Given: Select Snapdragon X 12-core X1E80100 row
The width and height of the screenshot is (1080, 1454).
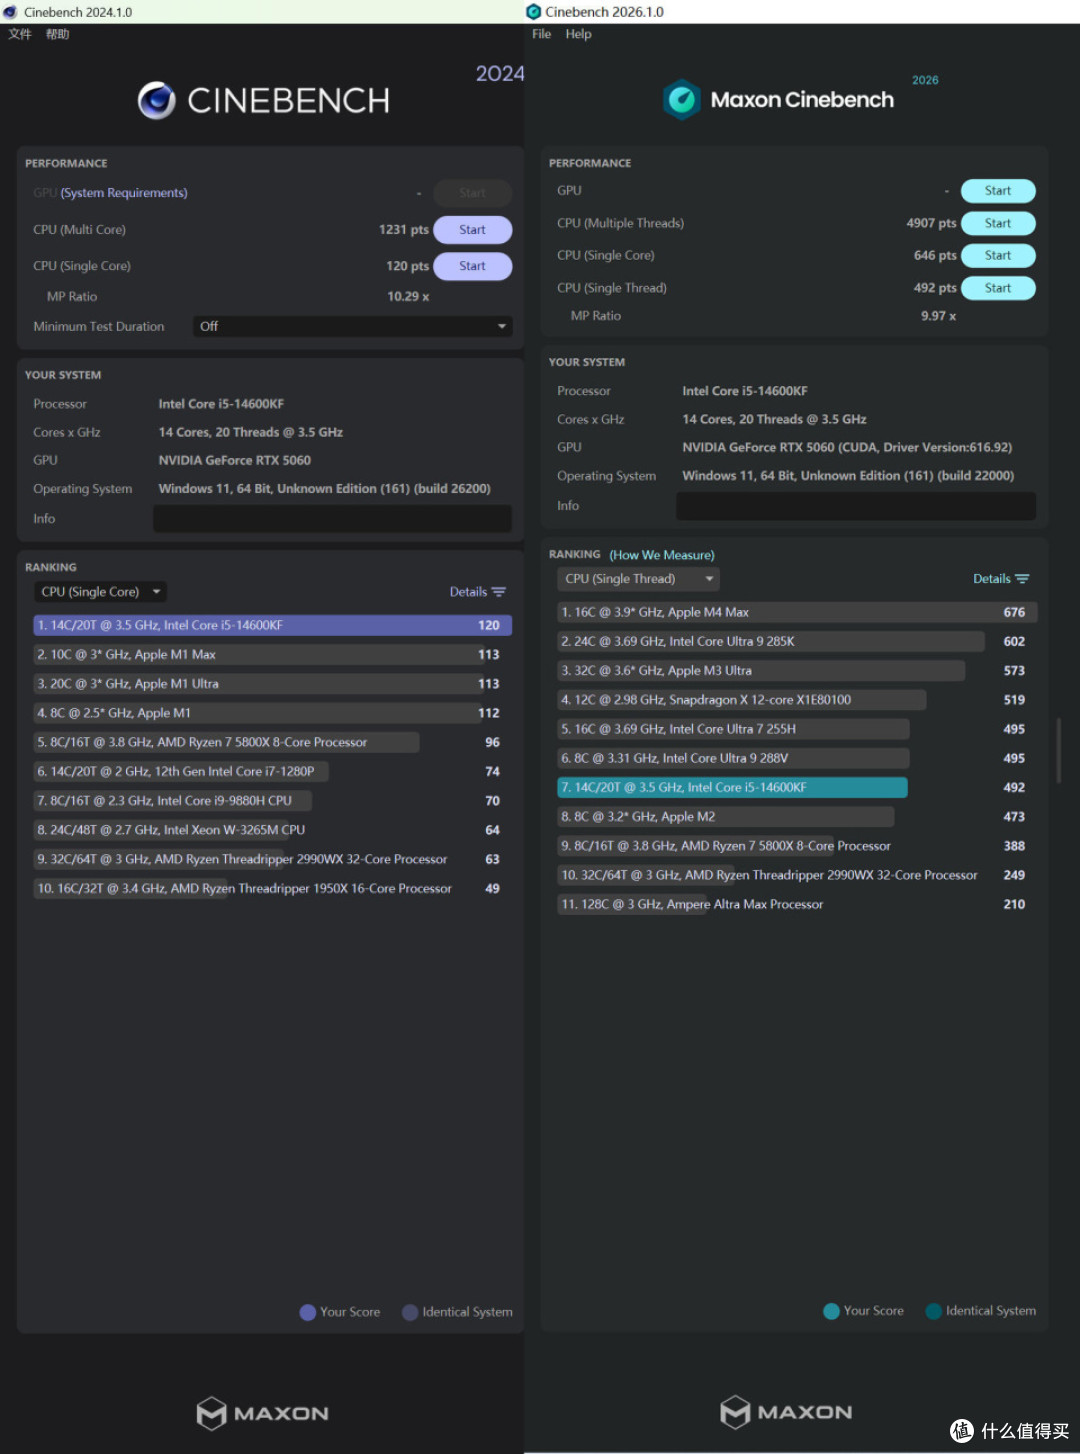Looking at the screenshot, I should pos(797,700).
